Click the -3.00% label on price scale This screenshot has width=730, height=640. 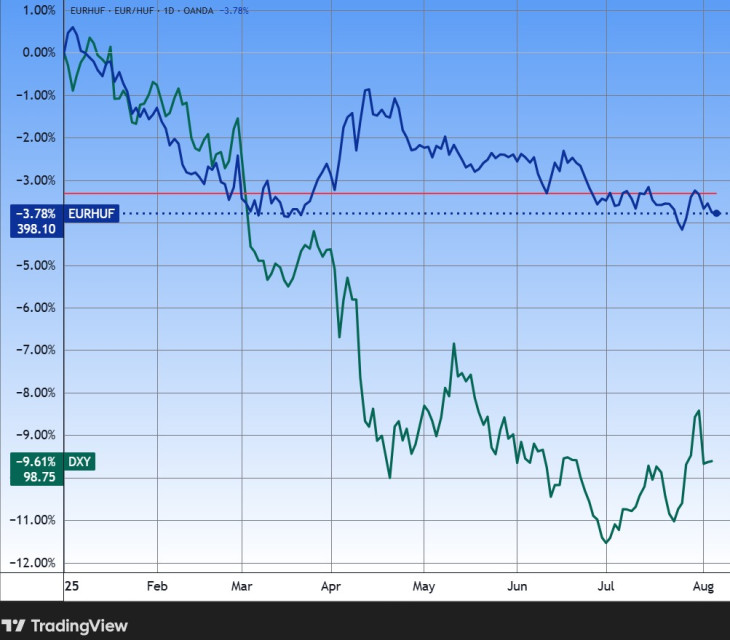(x=36, y=181)
